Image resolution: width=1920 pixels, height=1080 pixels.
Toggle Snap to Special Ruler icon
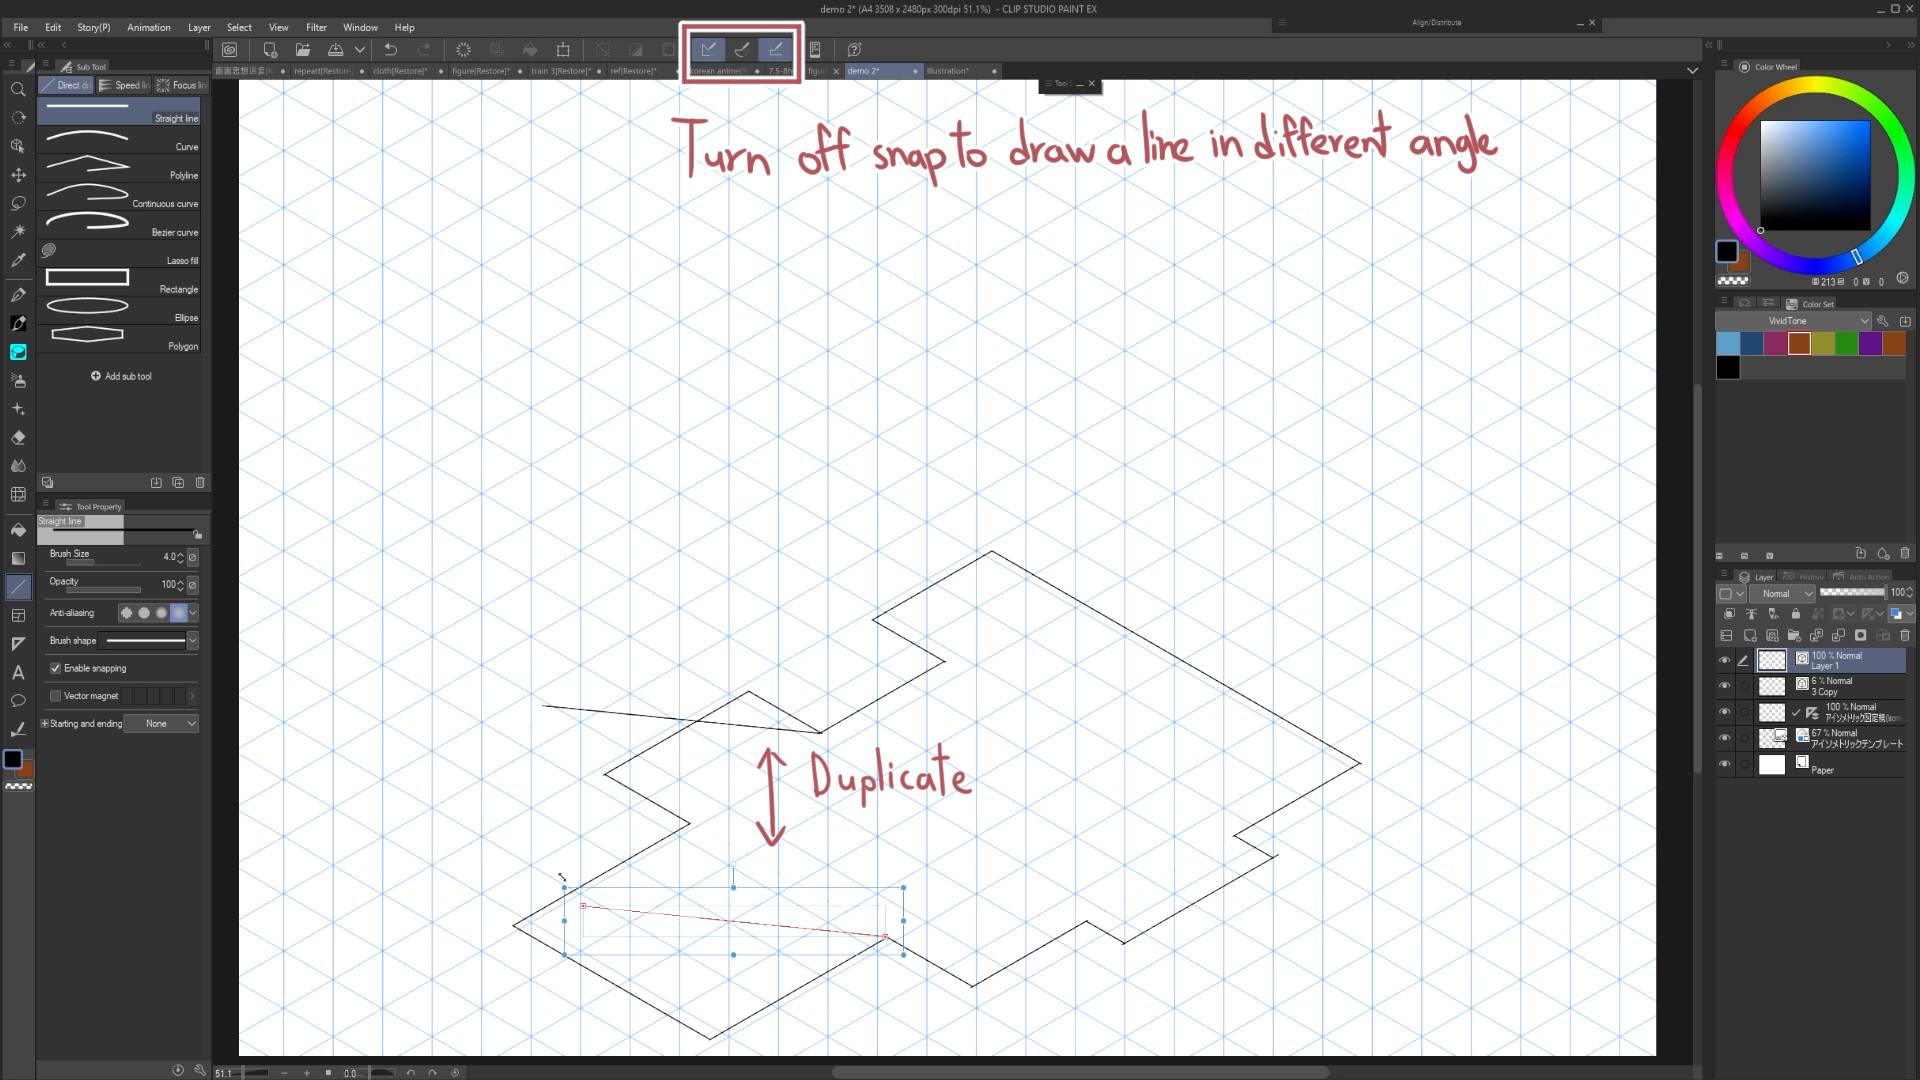[742, 49]
